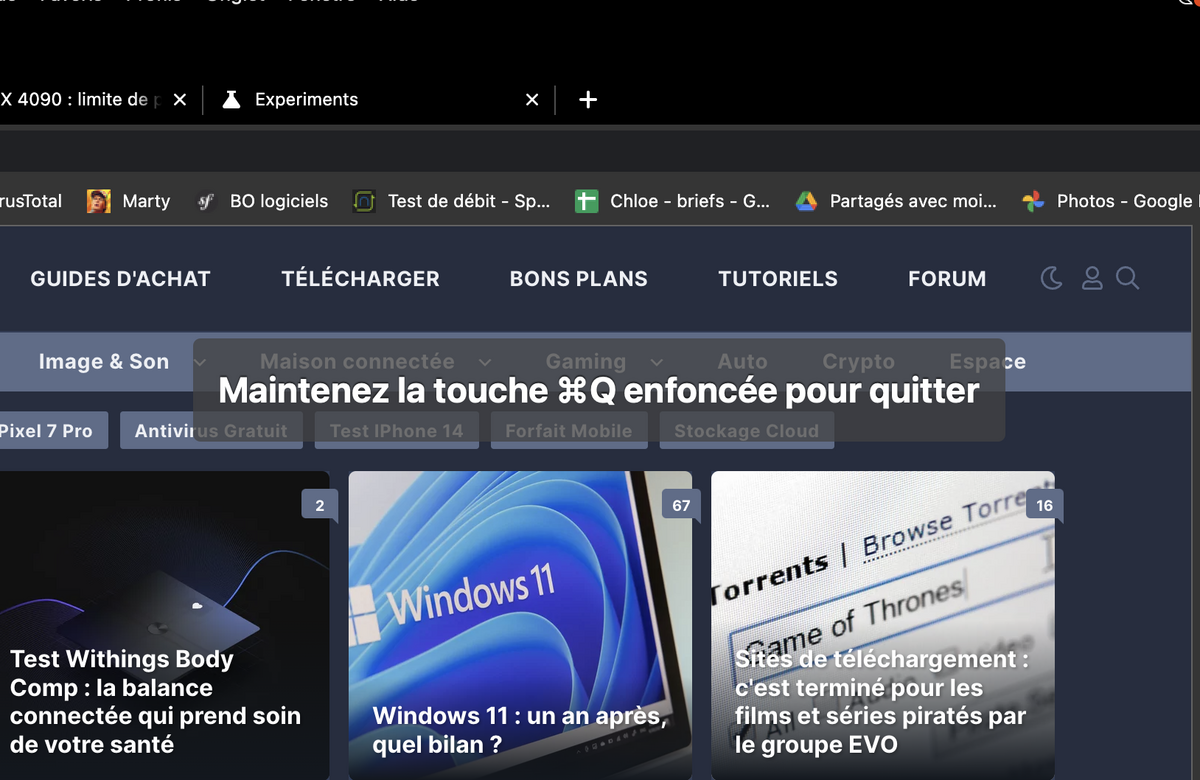Open the 67 comments badge
Viewport: 1200px width, 780px height.
(681, 506)
